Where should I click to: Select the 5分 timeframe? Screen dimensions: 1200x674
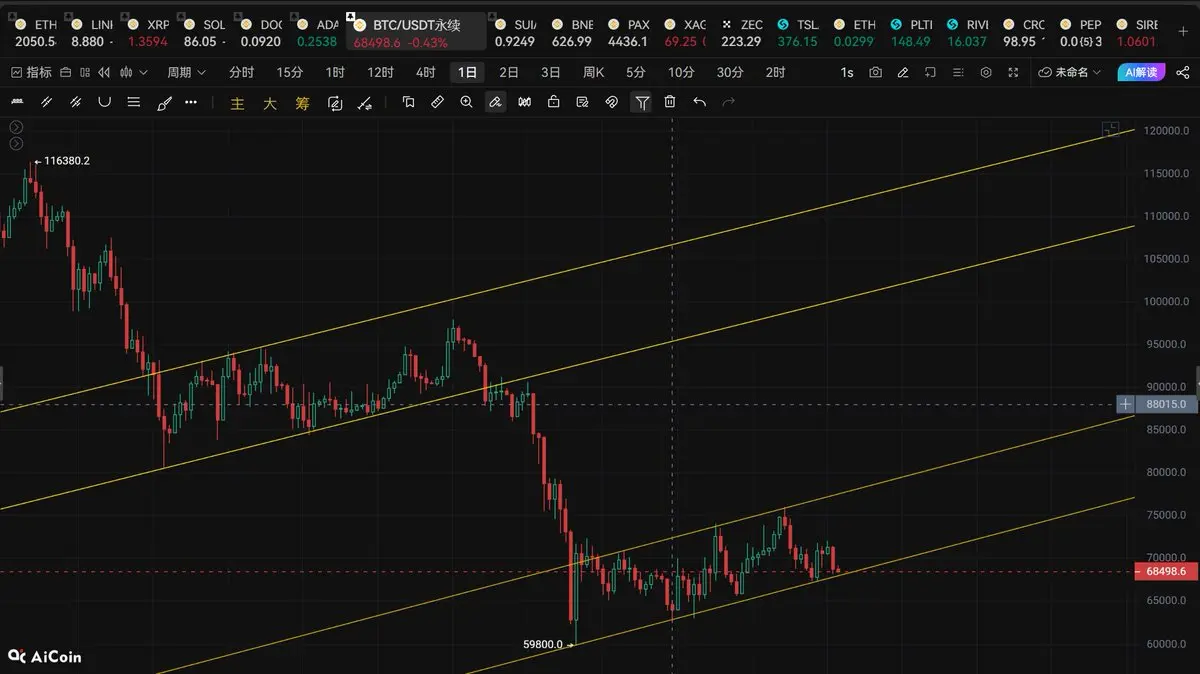(x=636, y=72)
